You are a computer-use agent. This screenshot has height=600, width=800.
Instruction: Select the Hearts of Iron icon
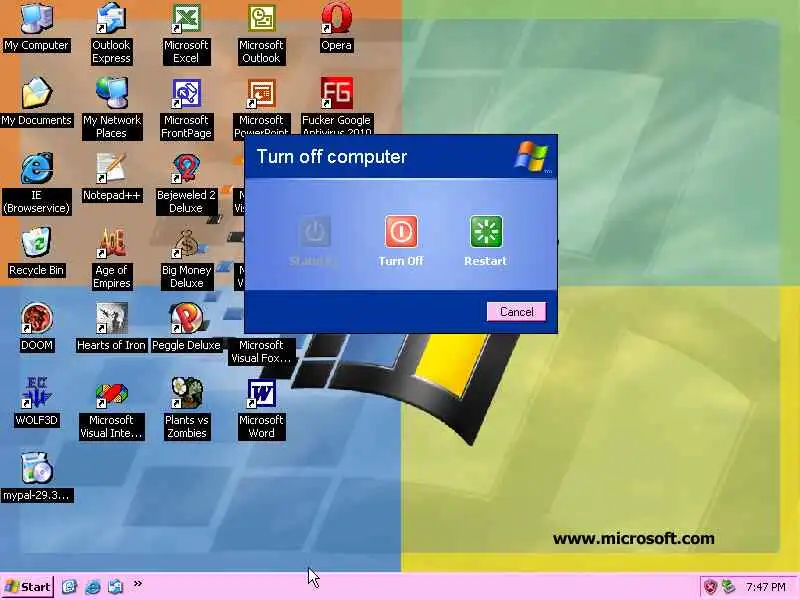(111, 318)
